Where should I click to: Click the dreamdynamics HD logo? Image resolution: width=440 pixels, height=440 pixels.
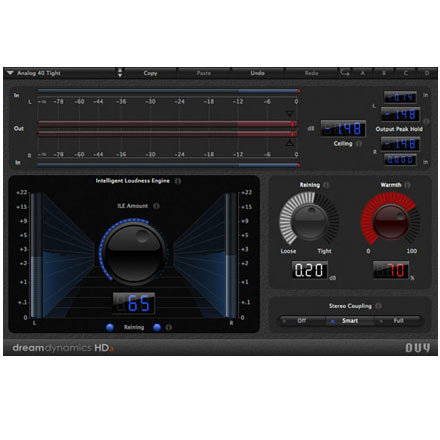(63, 348)
